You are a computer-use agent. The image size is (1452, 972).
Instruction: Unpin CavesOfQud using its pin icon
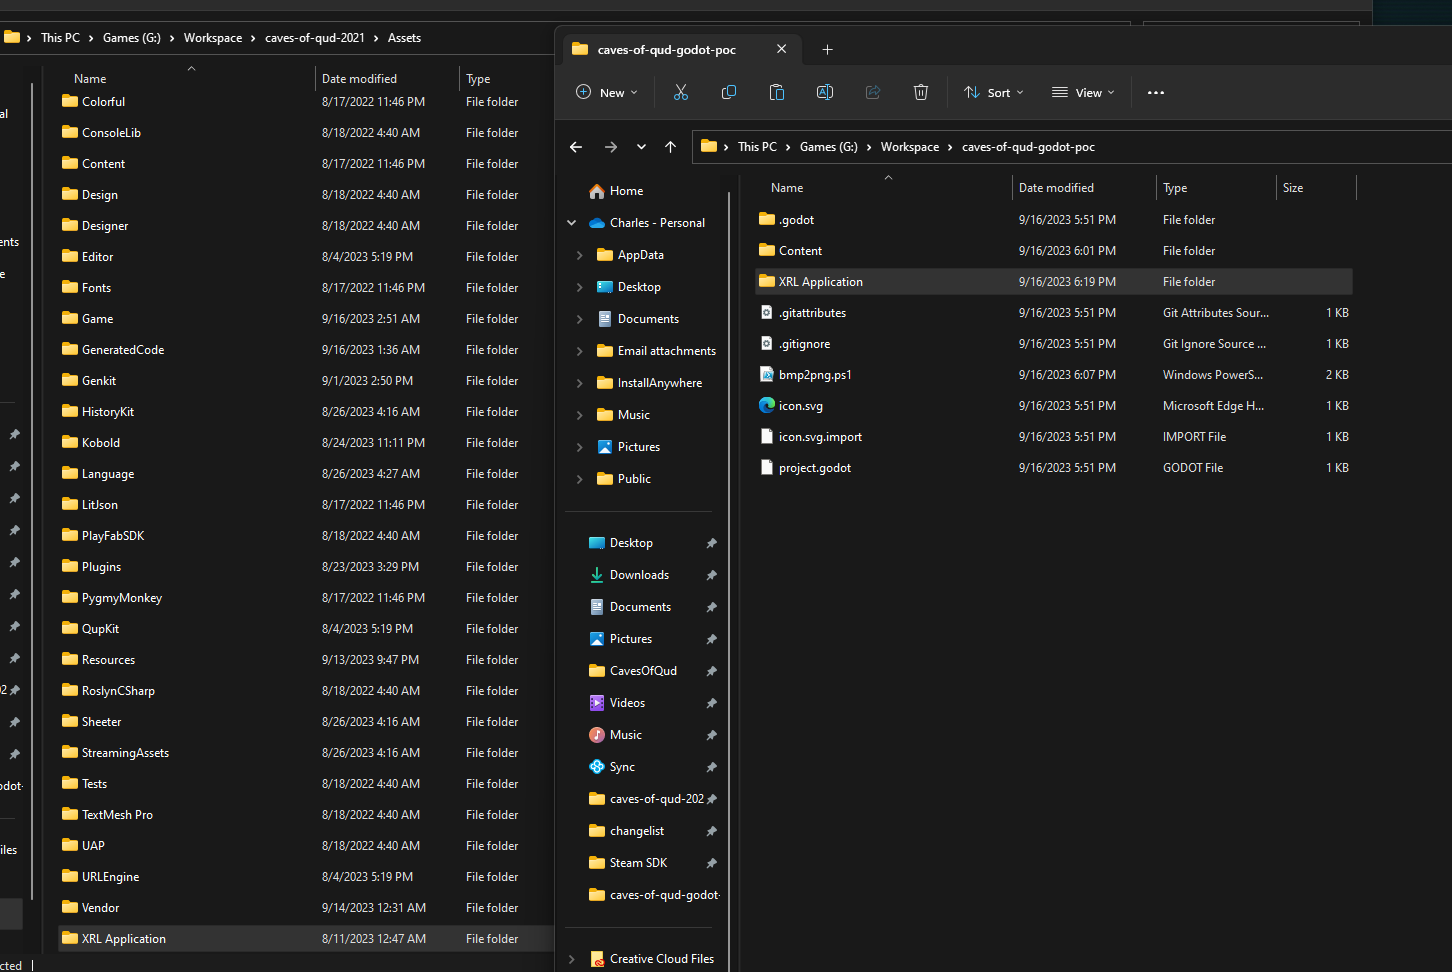pyautogui.click(x=711, y=671)
